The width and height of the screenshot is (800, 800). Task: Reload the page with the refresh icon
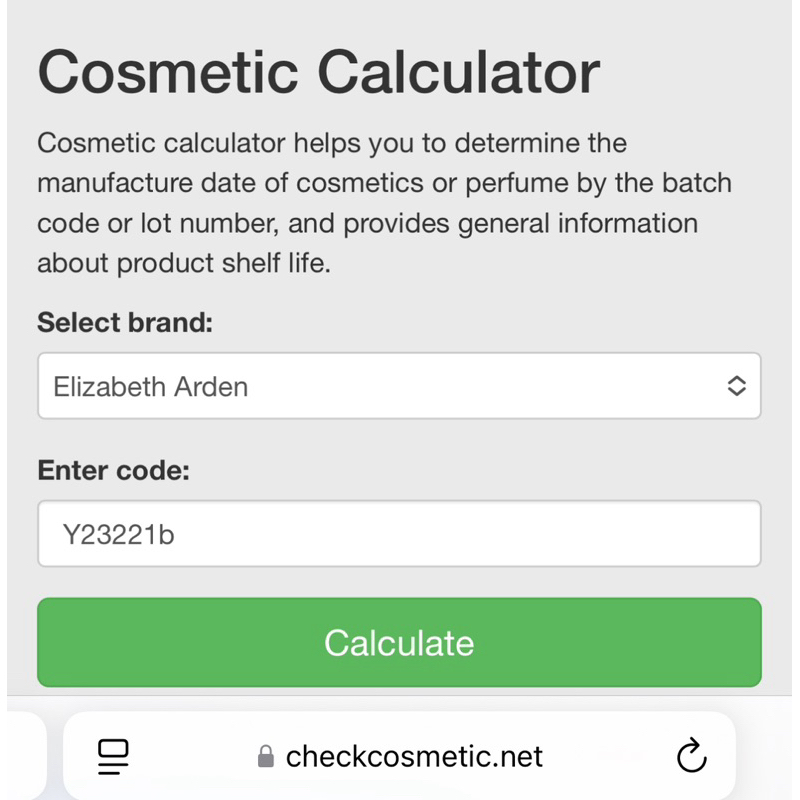coord(691,756)
